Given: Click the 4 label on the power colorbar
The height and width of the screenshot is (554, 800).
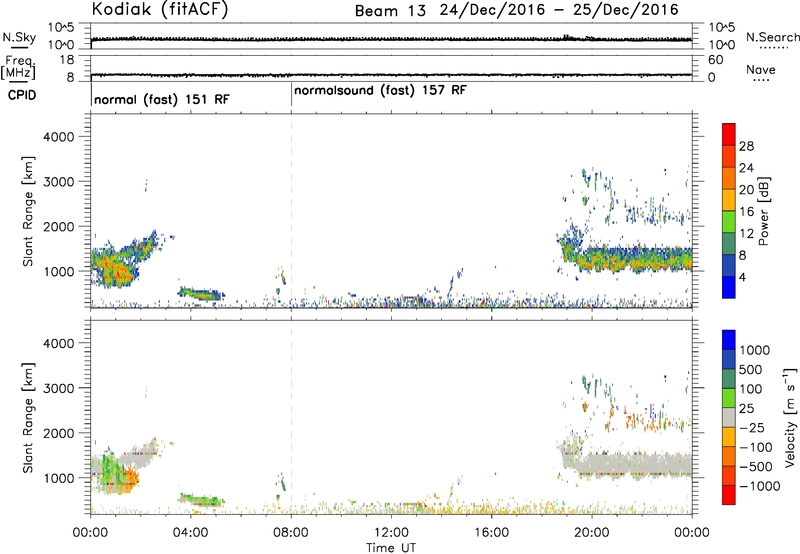Looking at the screenshot, I should pyautogui.click(x=742, y=277).
